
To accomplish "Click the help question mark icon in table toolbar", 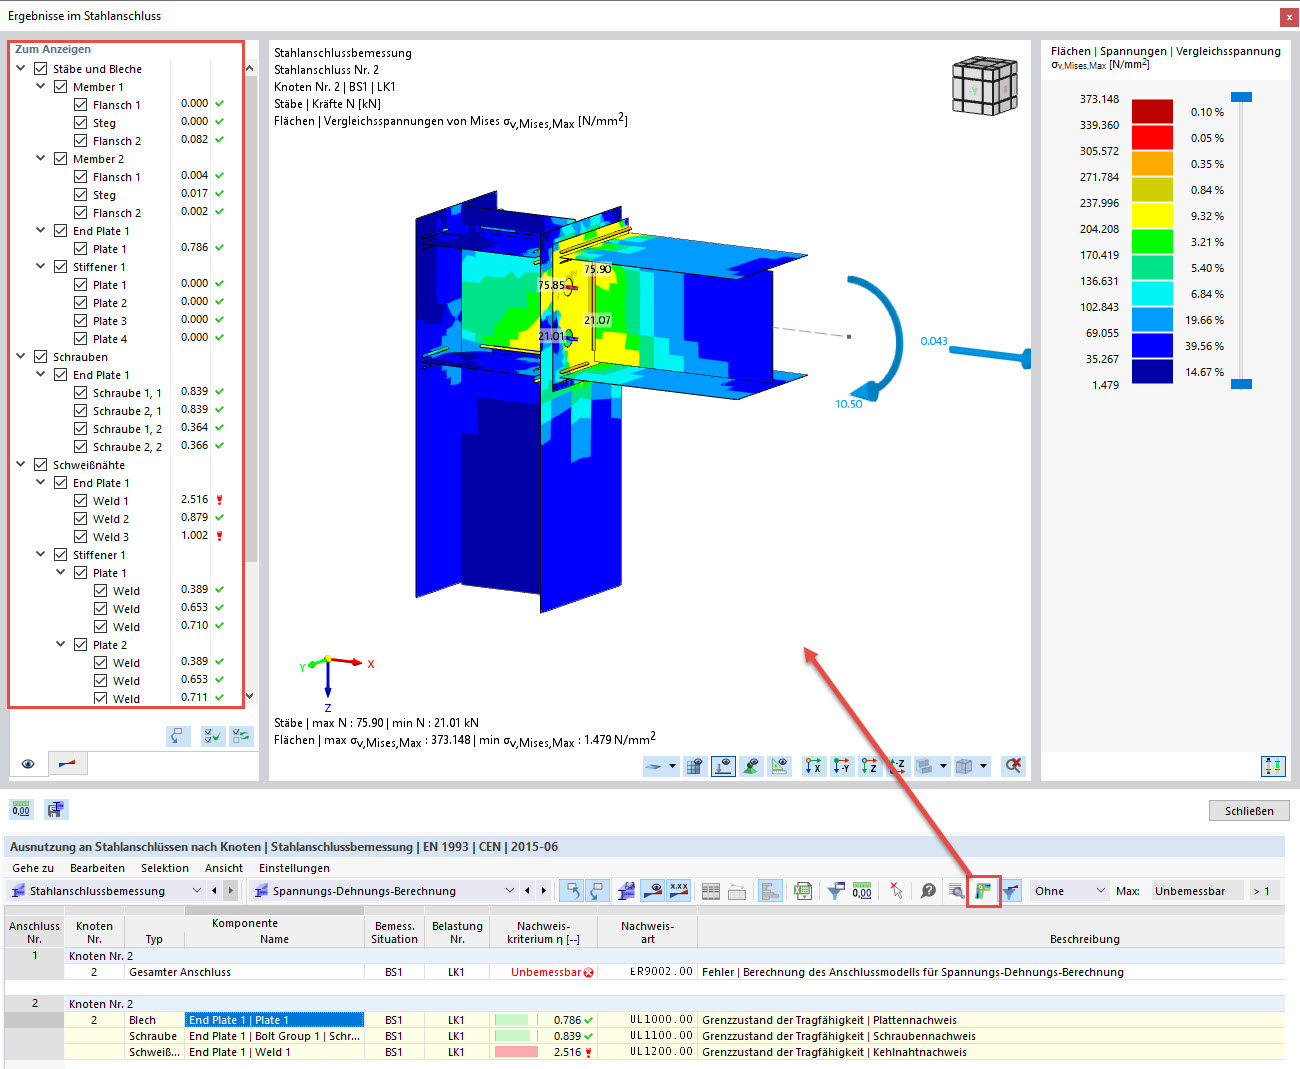I will [x=928, y=890].
